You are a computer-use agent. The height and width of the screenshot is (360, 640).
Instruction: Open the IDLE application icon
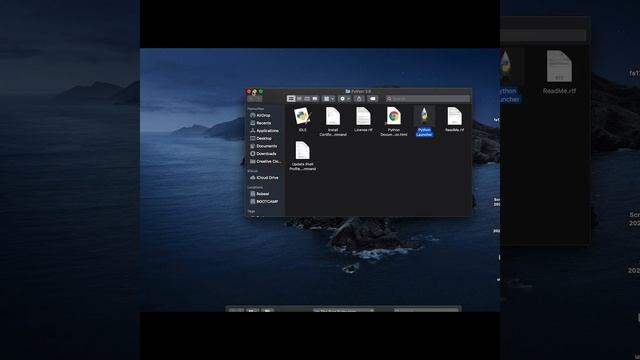[302, 116]
